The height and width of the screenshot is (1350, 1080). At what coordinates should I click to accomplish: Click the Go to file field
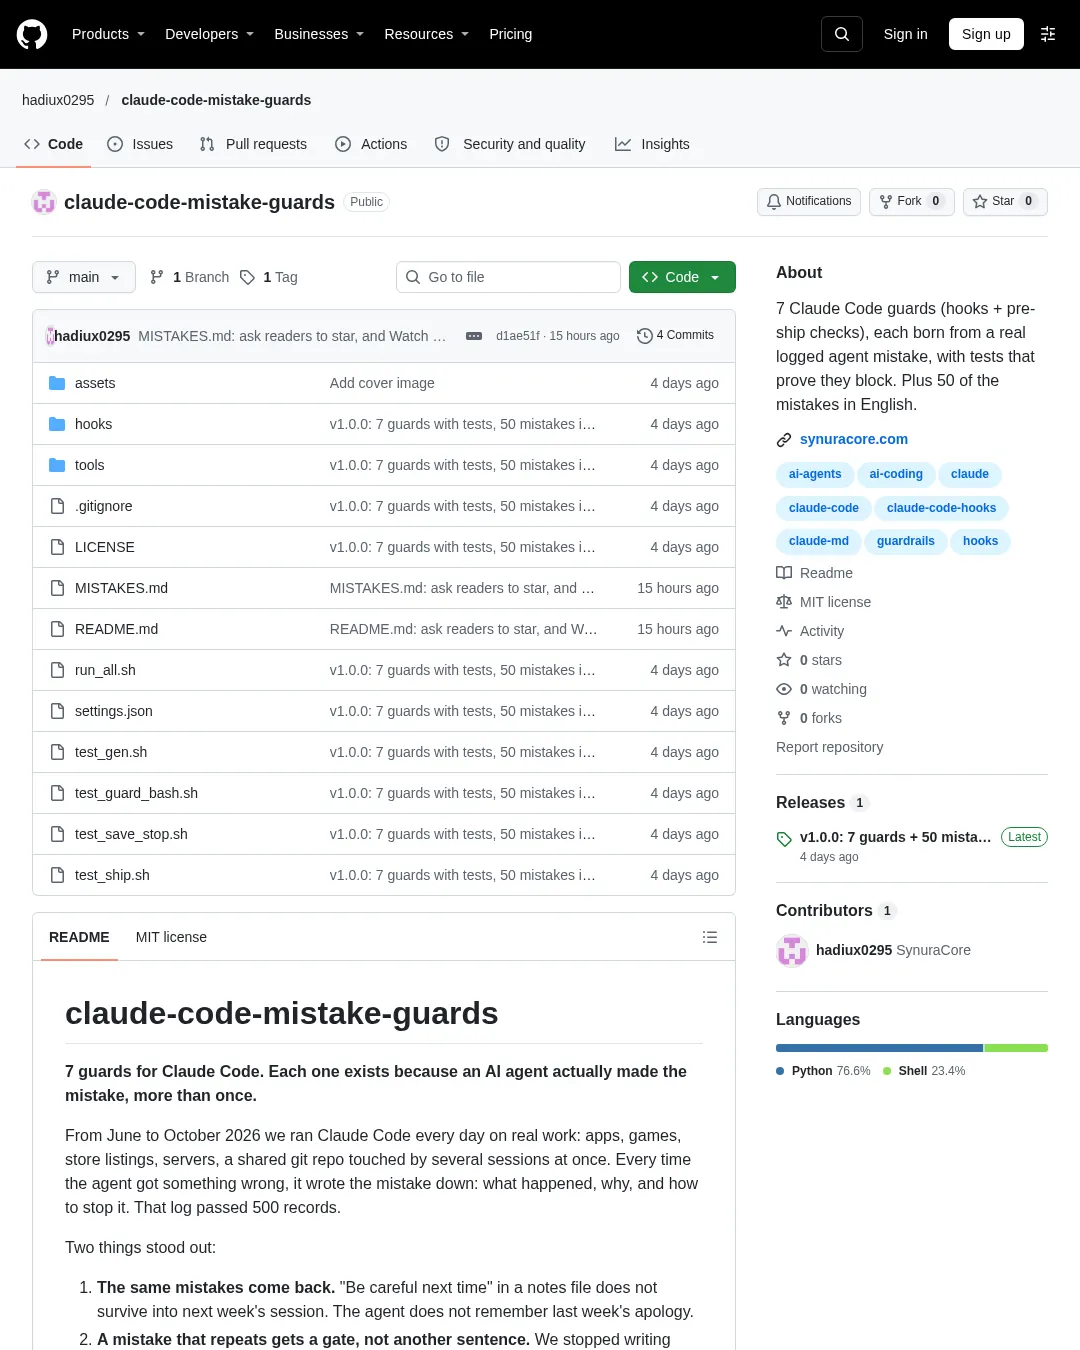click(509, 277)
